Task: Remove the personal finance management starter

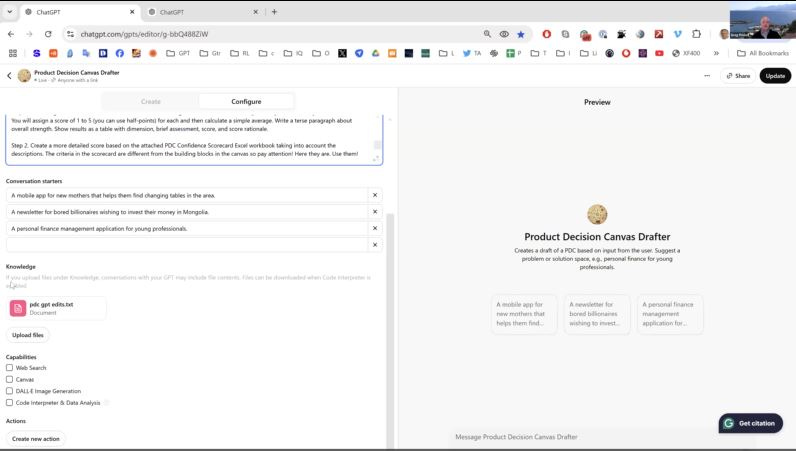Action: click(375, 229)
